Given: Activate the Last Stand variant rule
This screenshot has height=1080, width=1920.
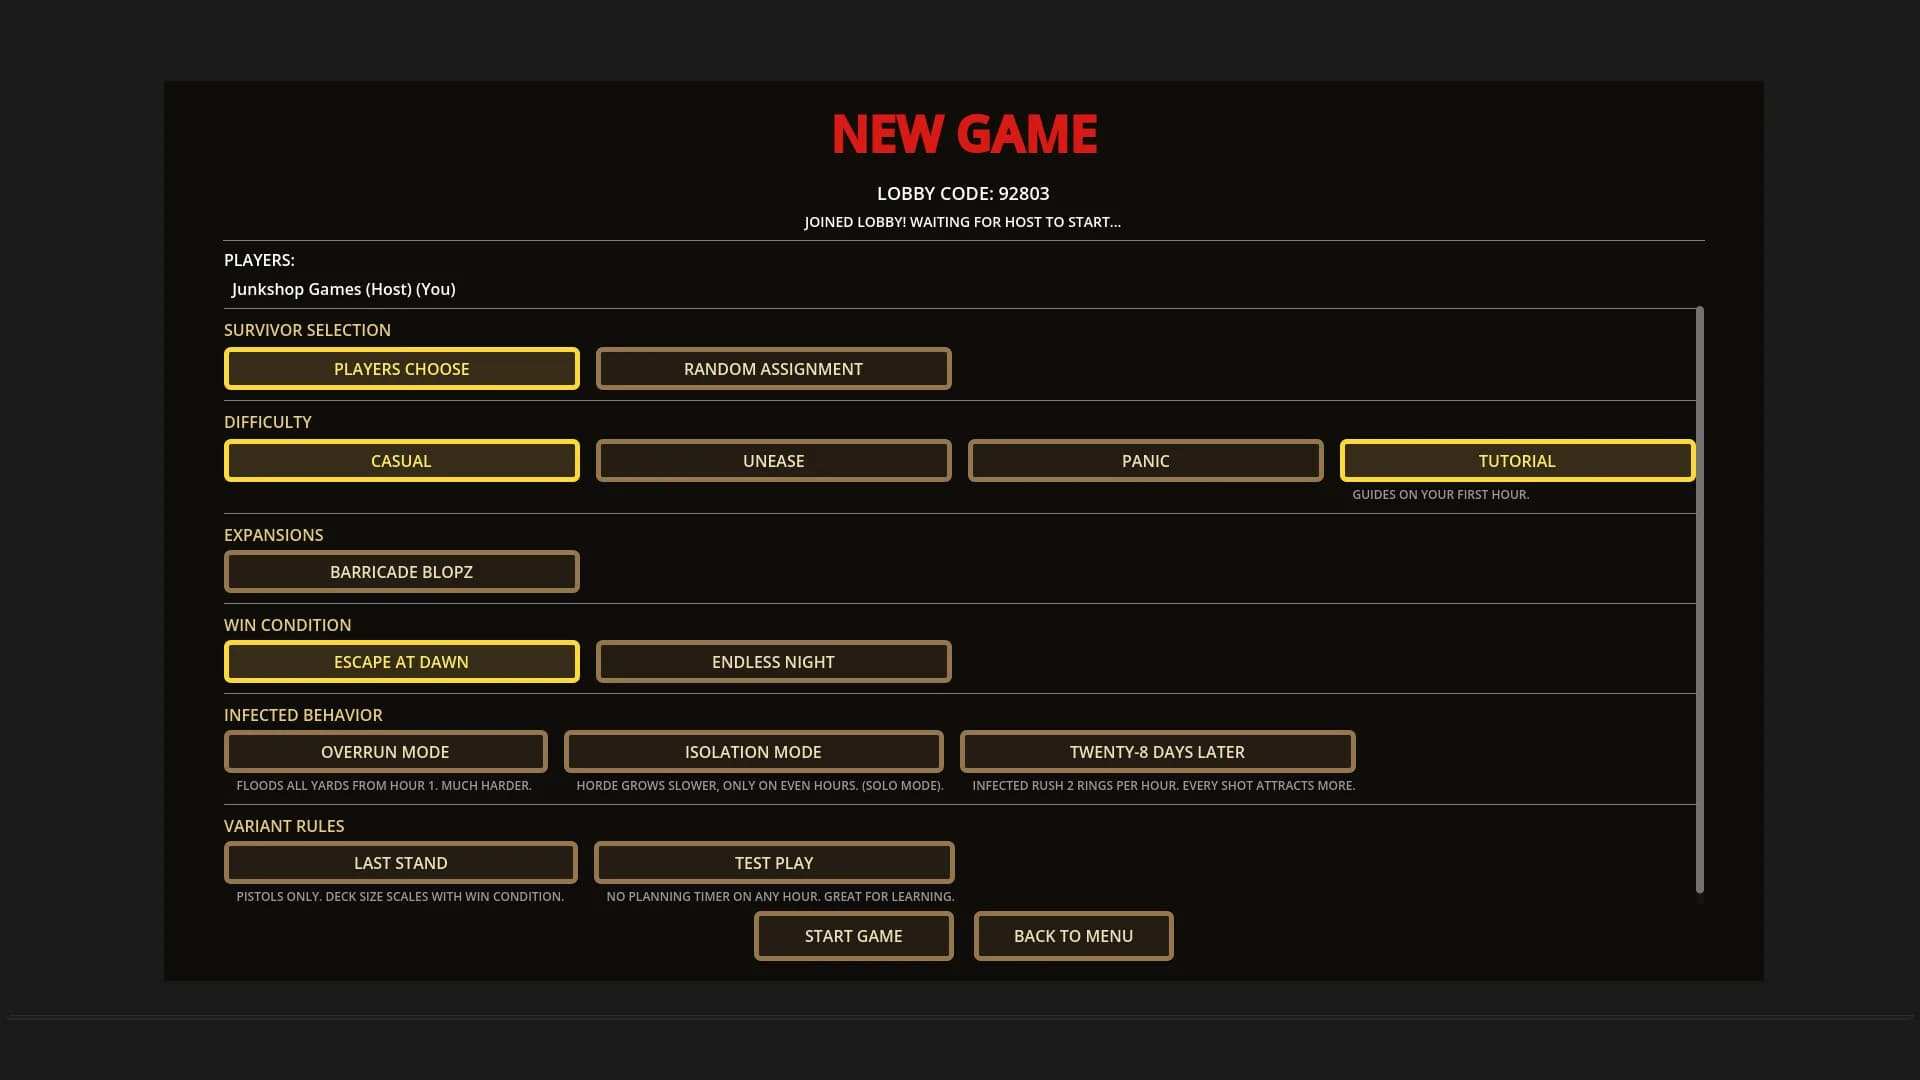Looking at the screenshot, I should [x=400, y=863].
